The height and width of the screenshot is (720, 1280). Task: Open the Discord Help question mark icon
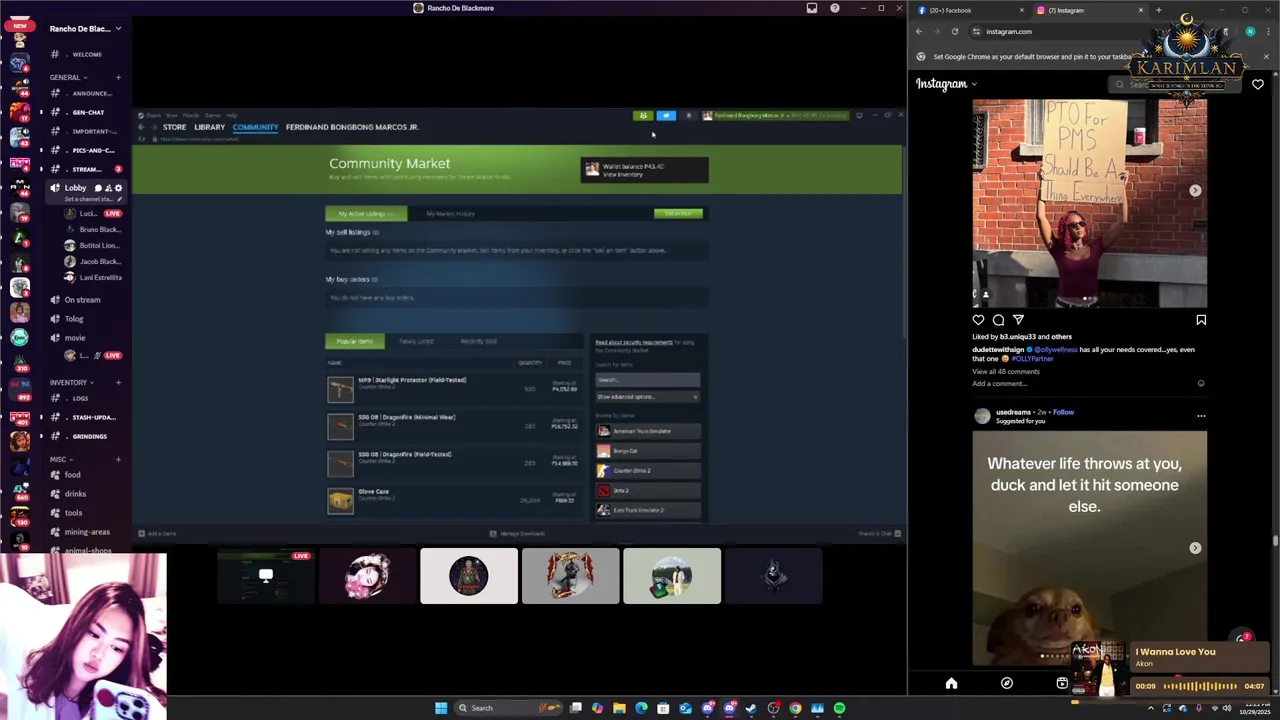coord(835,8)
